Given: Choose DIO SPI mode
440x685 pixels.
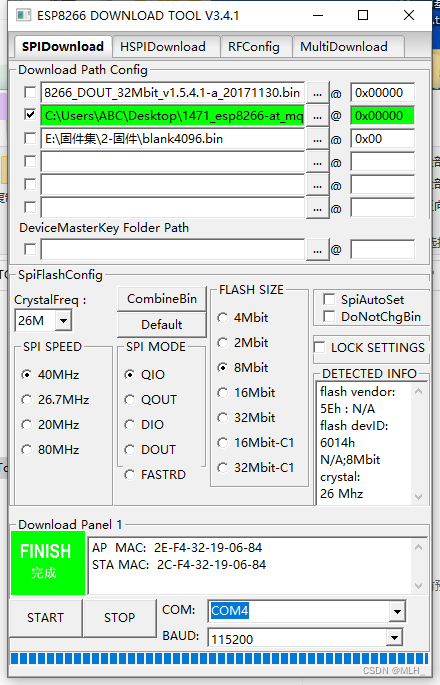Looking at the screenshot, I should 144,424.
